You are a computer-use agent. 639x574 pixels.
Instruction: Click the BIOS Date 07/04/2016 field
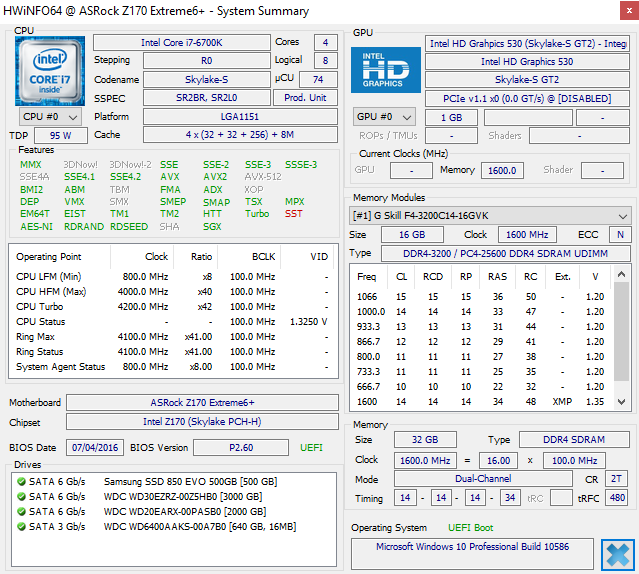click(95, 447)
